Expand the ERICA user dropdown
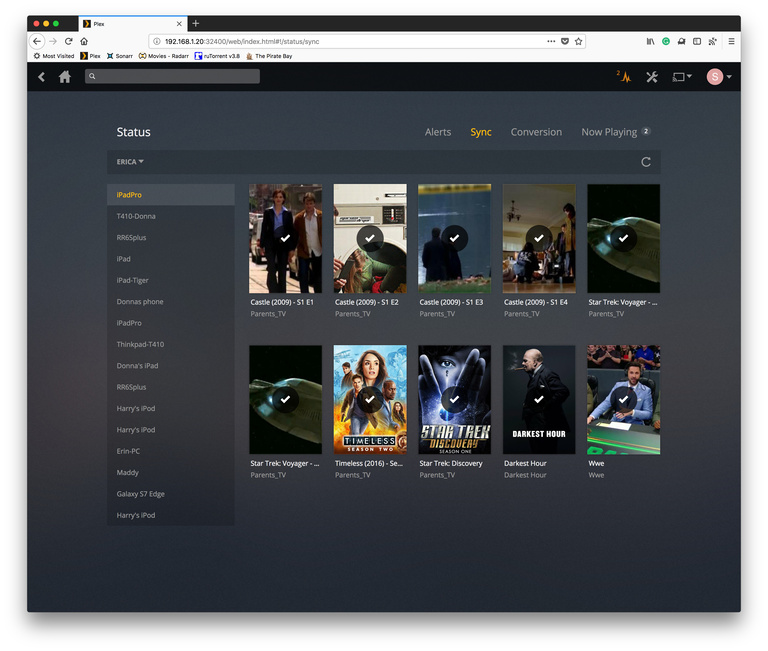Viewport: 768px width, 651px height. pos(130,162)
